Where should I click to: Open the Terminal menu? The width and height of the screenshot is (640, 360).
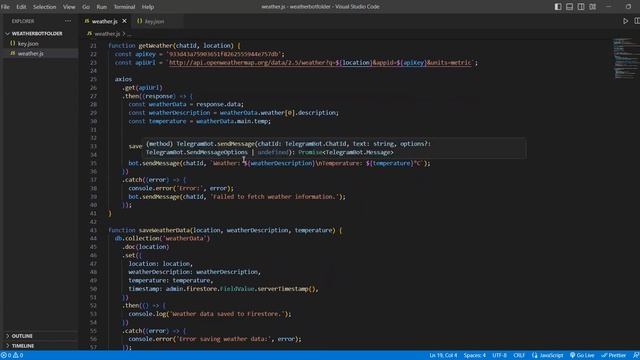point(124,7)
